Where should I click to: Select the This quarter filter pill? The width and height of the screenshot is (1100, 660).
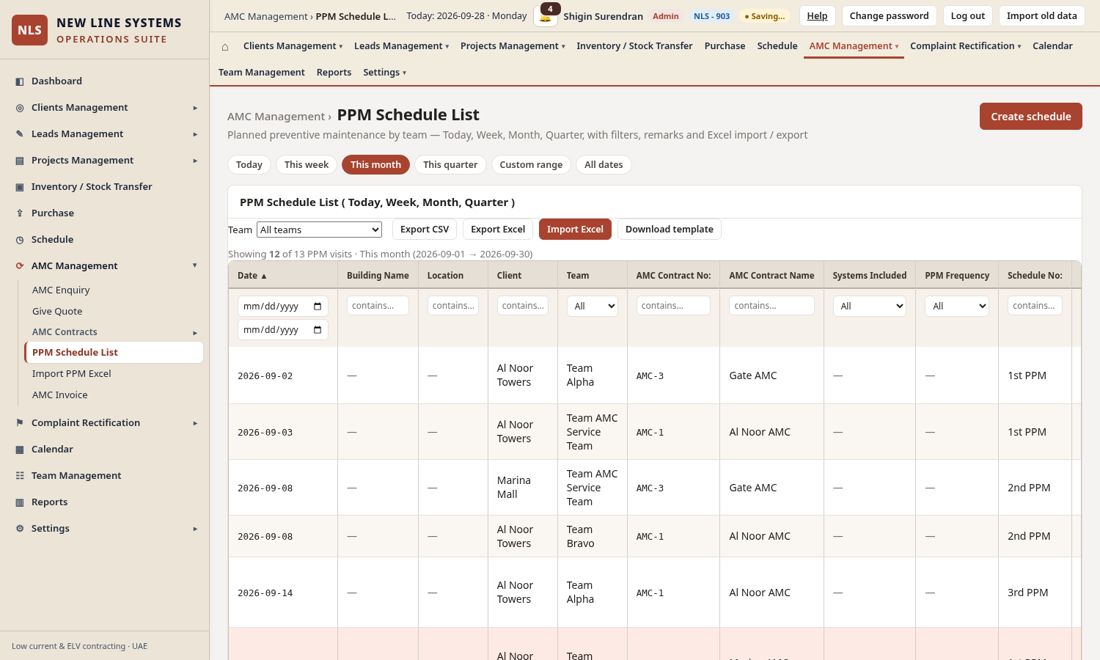coord(450,165)
